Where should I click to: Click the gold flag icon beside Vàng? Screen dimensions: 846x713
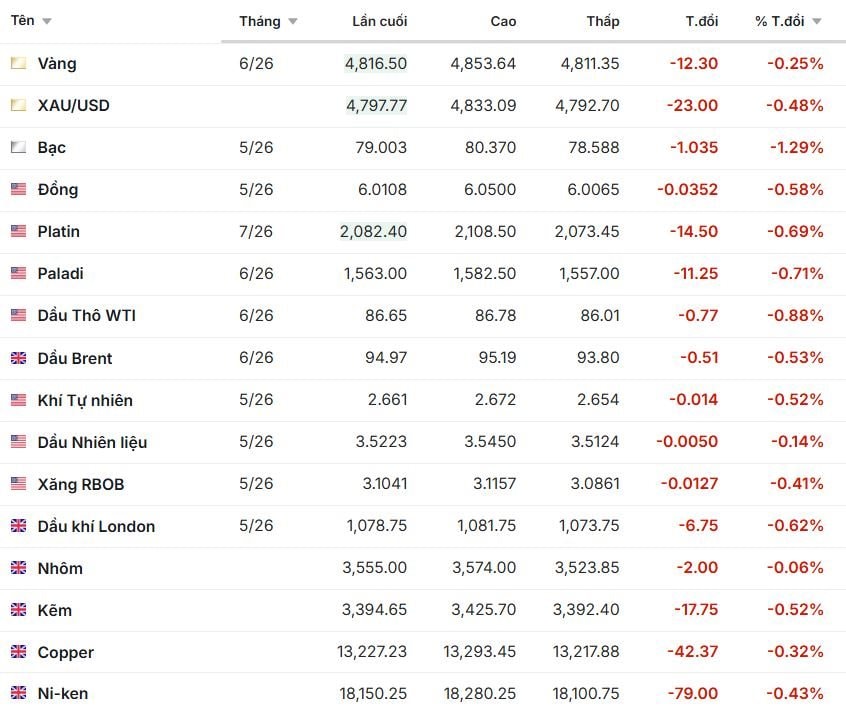pyautogui.click(x=18, y=63)
